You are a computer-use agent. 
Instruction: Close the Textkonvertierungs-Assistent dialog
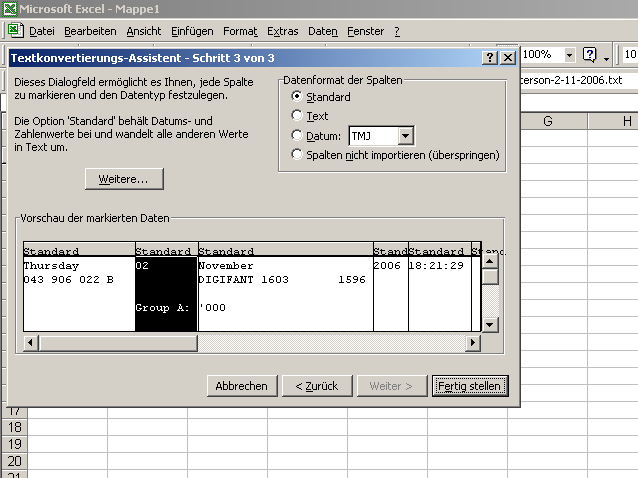[508, 58]
